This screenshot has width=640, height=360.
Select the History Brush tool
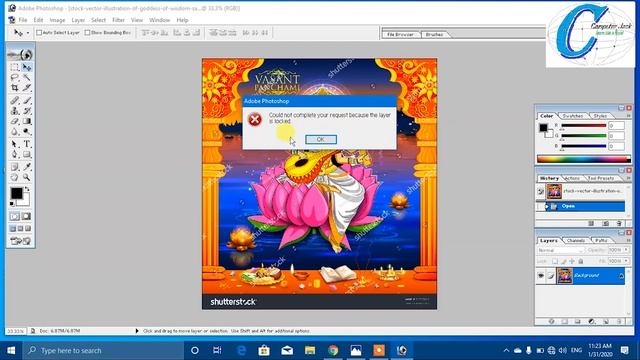pyautogui.click(x=27, y=111)
